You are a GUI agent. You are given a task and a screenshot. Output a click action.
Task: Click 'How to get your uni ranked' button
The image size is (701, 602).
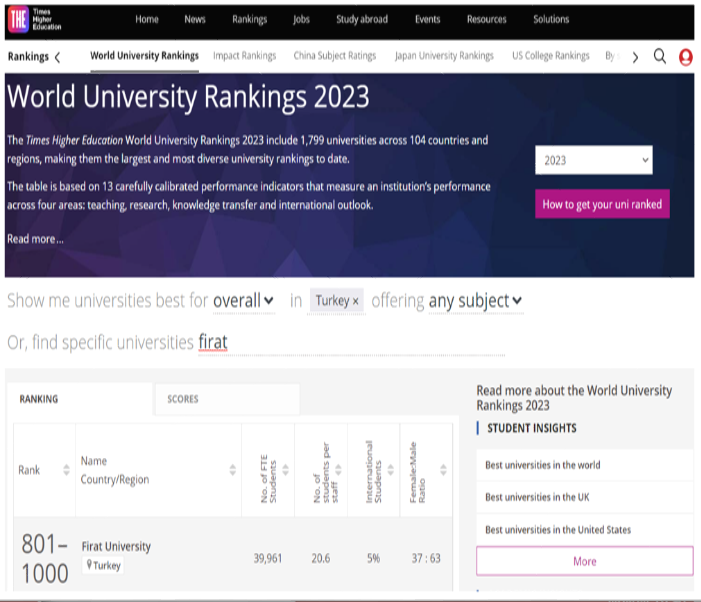[x=602, y=204]
